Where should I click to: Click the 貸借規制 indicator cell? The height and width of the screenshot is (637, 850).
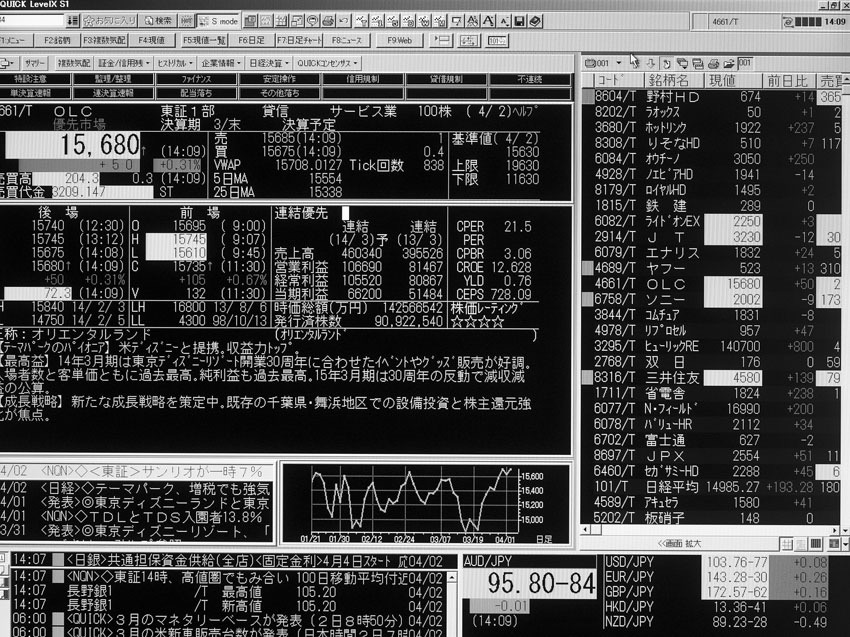(447, 79)
